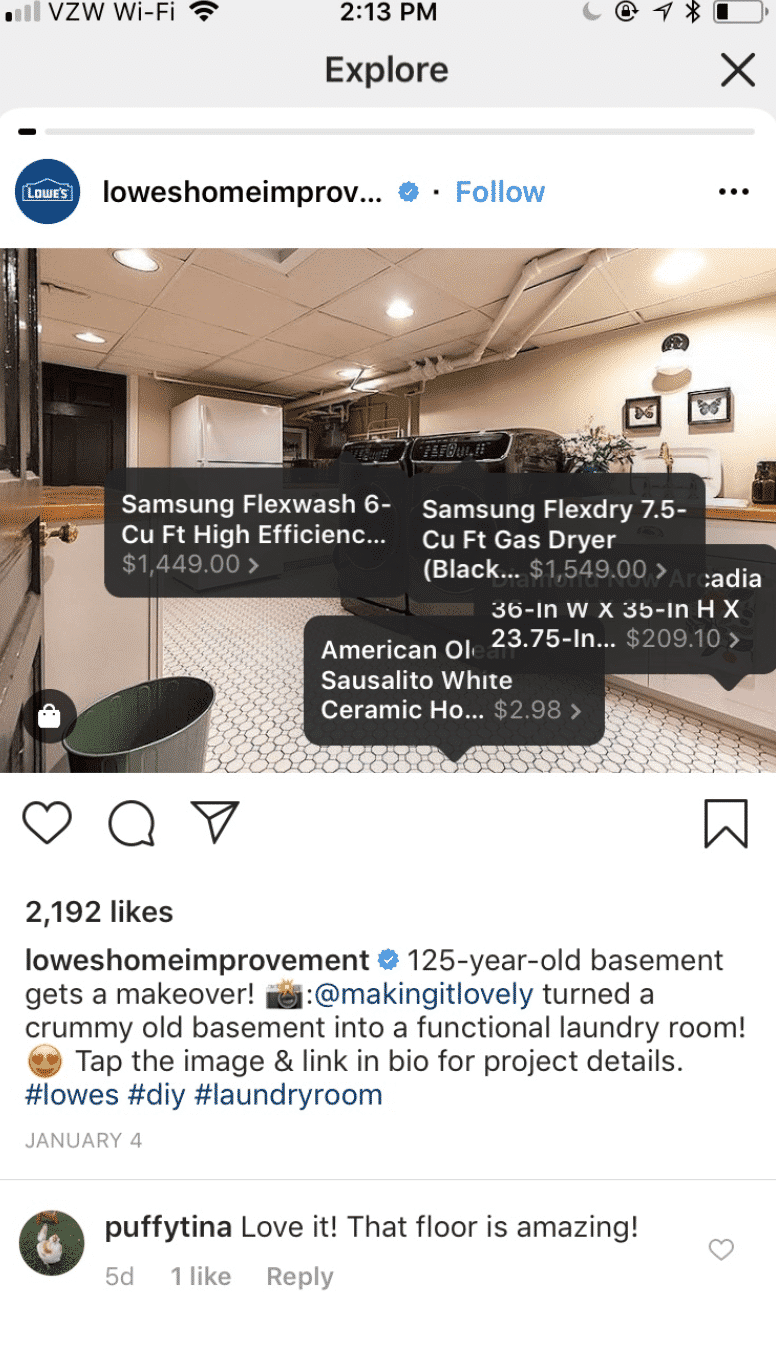Tap the #lowes hashtag
776x1348 pixels.
click(x=72, y=1094)
